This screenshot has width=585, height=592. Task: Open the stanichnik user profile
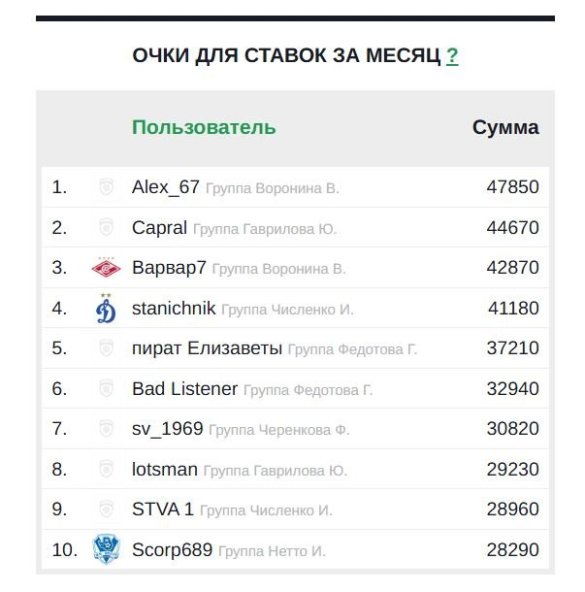click(x=174, y=308)
